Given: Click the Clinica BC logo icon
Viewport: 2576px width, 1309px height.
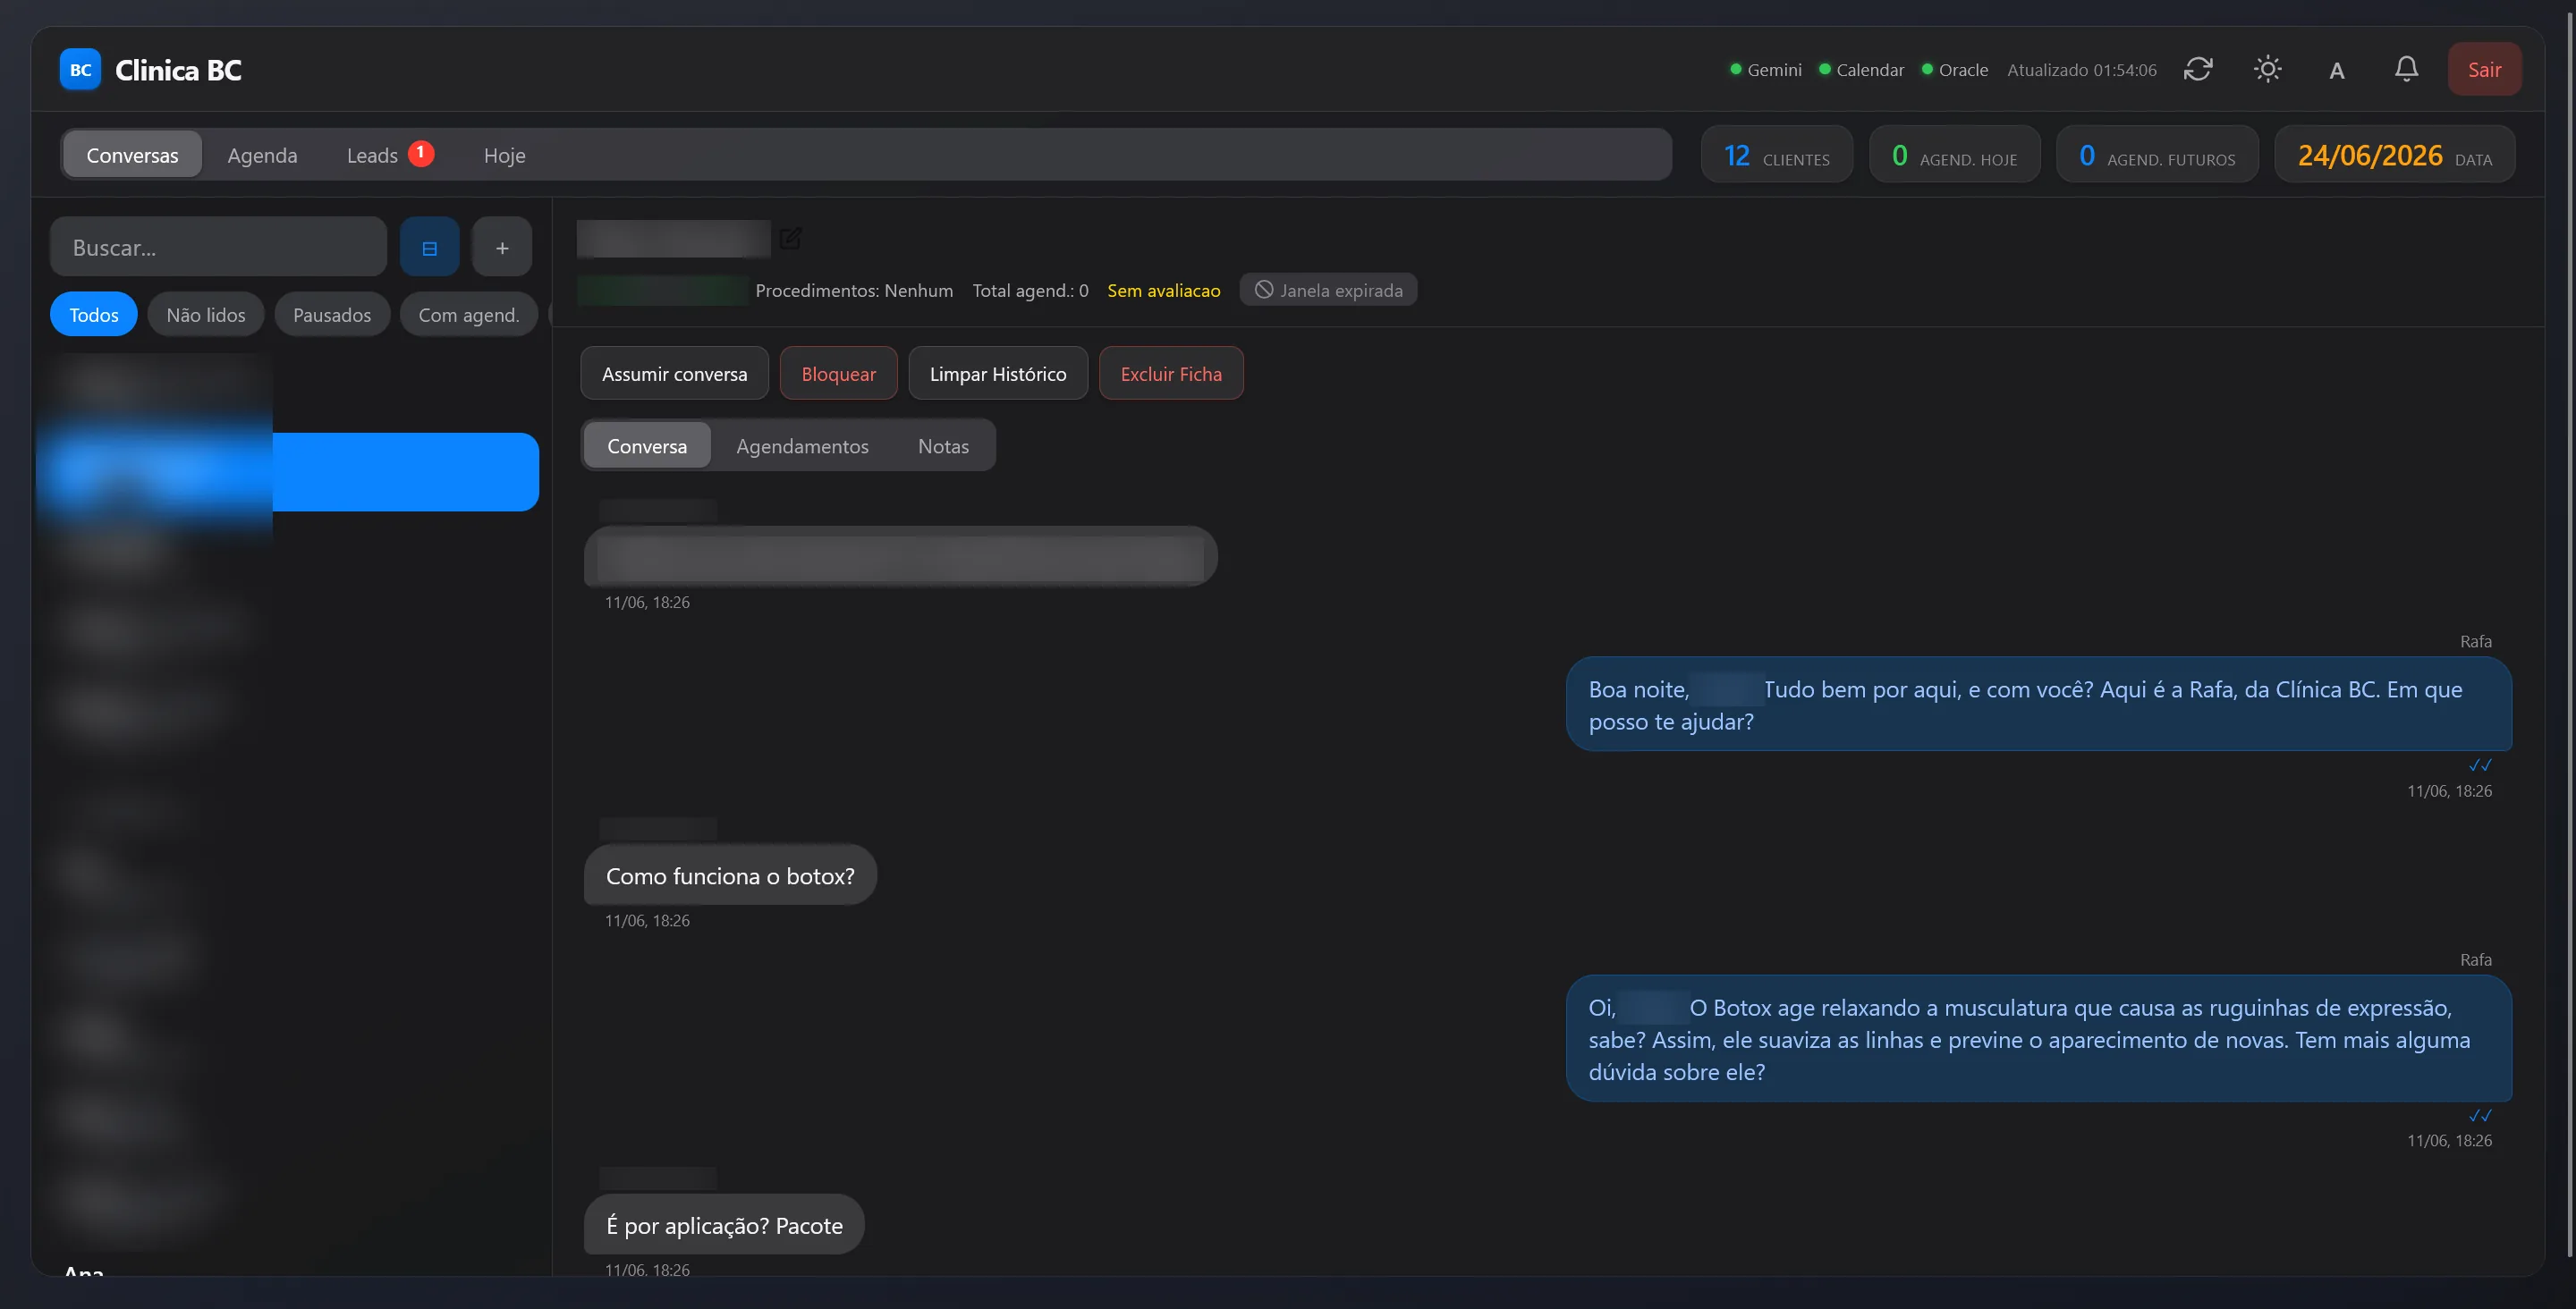Looking at the screenshot, I should [80, 70].
